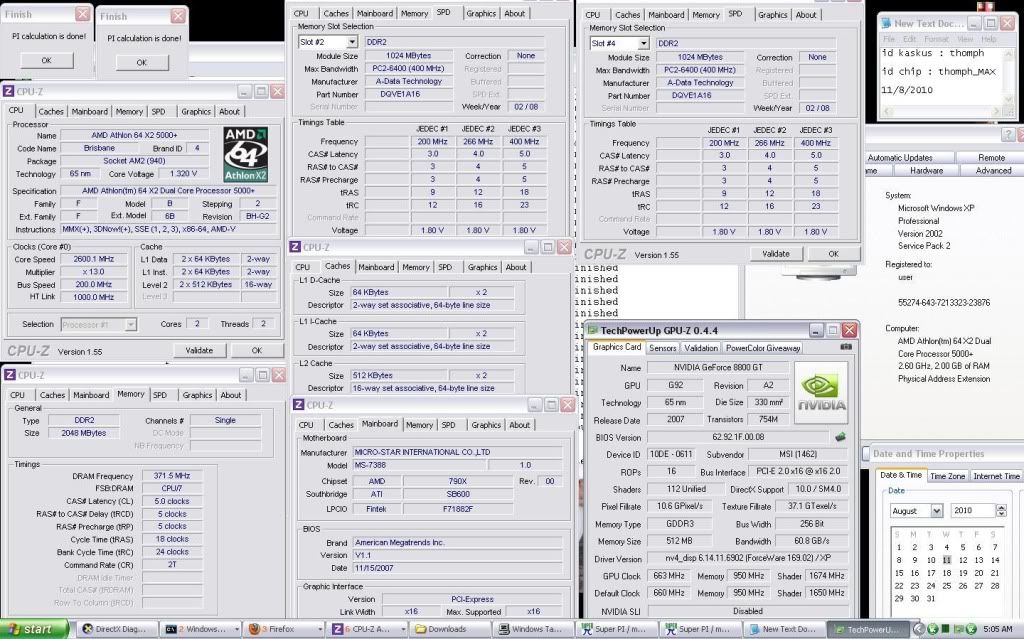Click the product ID "55274-643-7213323-23876"
Screen dimensions: 1024x639
coord(944,303)
